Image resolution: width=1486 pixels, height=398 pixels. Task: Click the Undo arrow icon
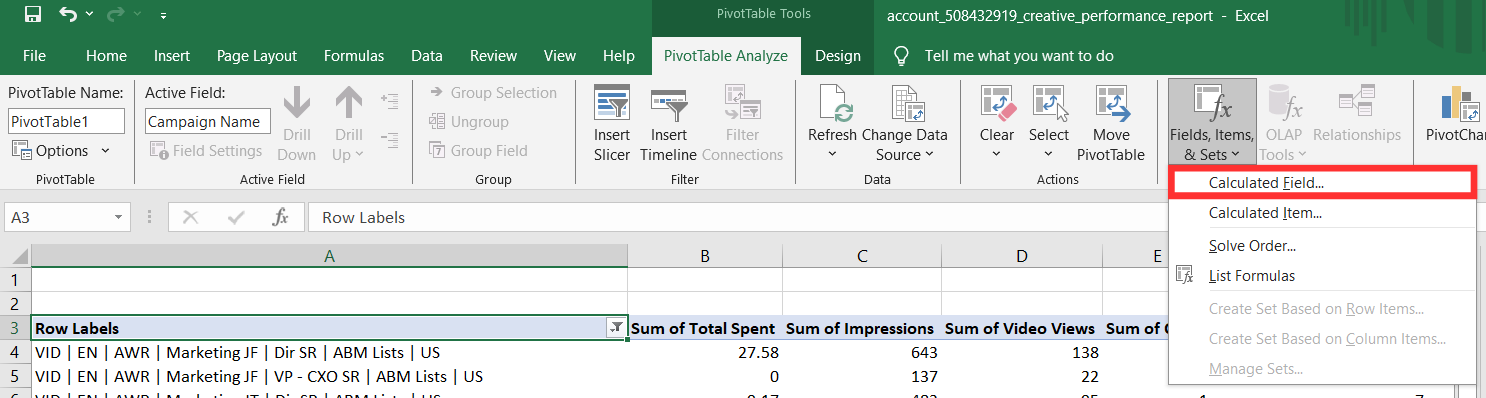click(x=69, y=15)
